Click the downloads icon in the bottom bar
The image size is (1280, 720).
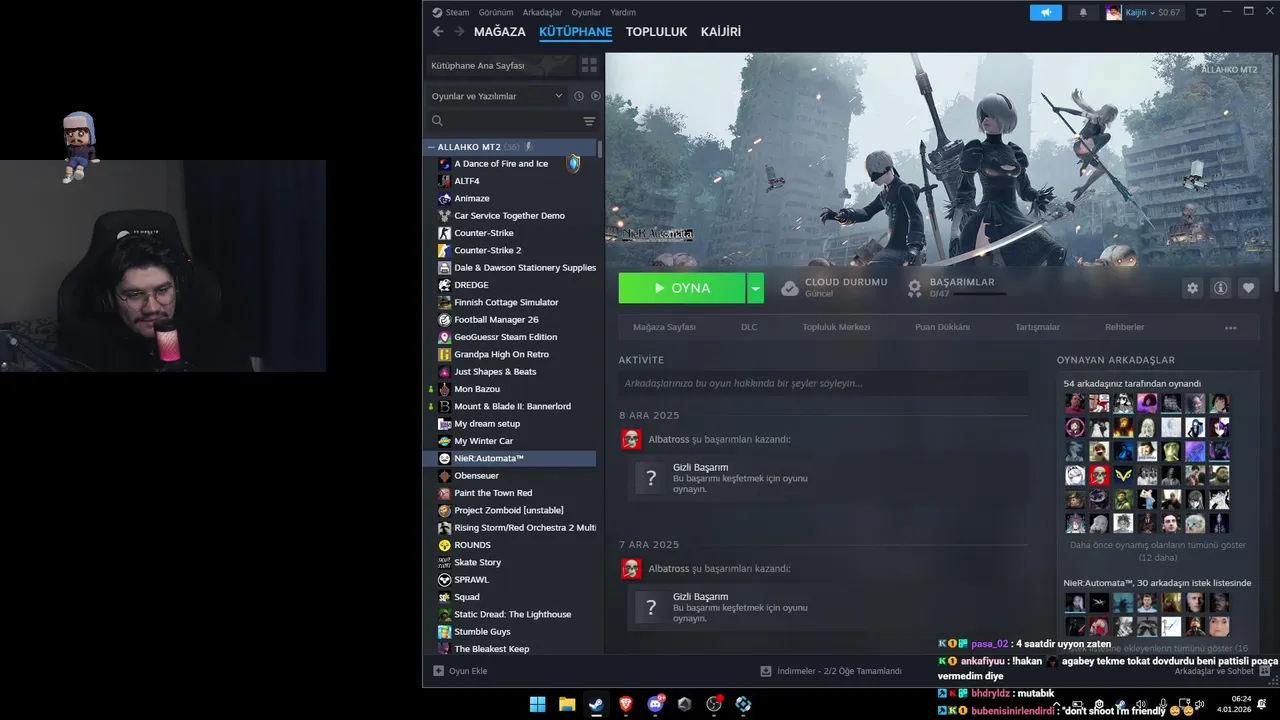[766, 671]
